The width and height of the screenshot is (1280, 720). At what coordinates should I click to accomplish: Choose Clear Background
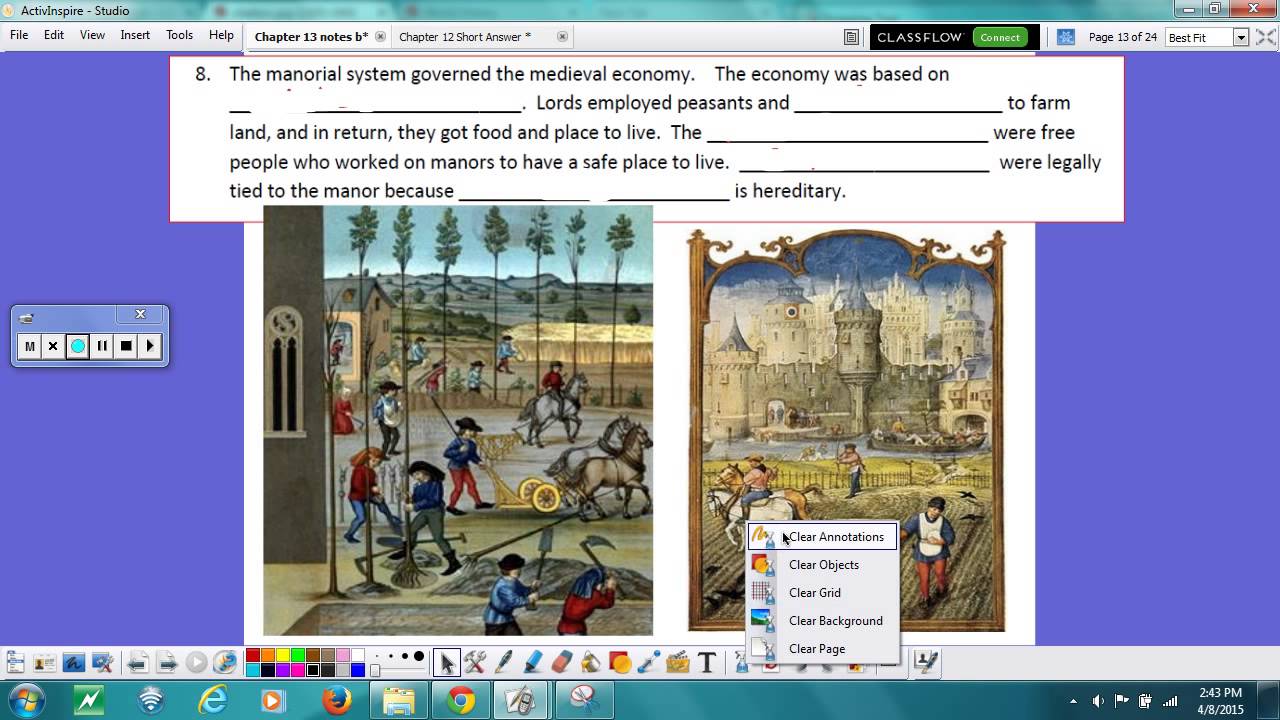pos(823,621)
